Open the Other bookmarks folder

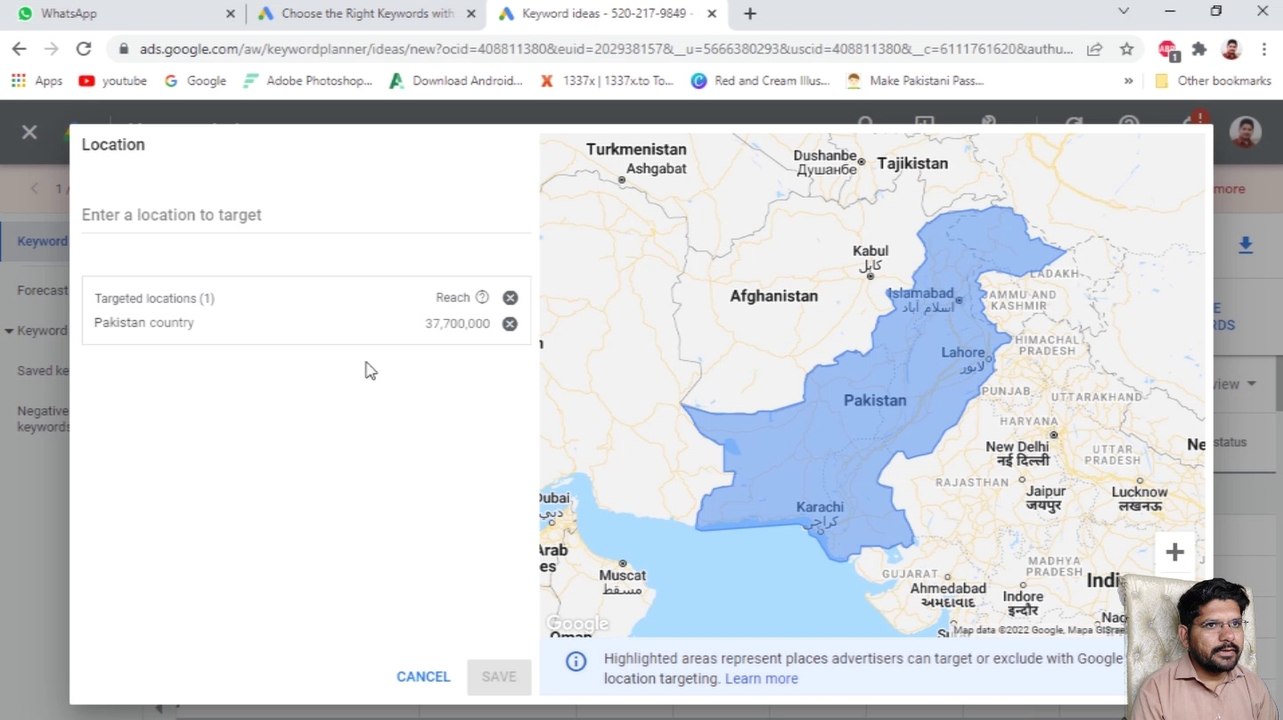tap(1212, 81)
